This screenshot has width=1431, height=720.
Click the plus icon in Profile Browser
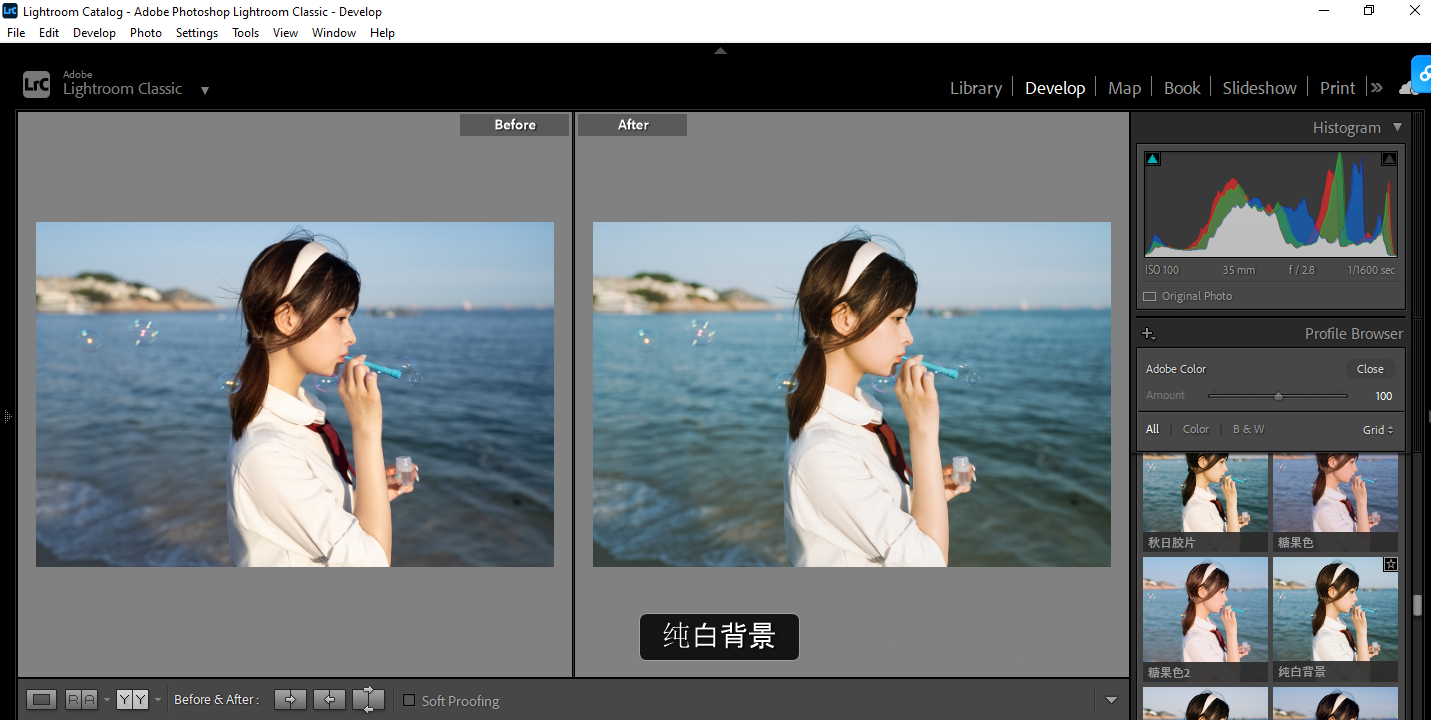tap(1148, 334)
